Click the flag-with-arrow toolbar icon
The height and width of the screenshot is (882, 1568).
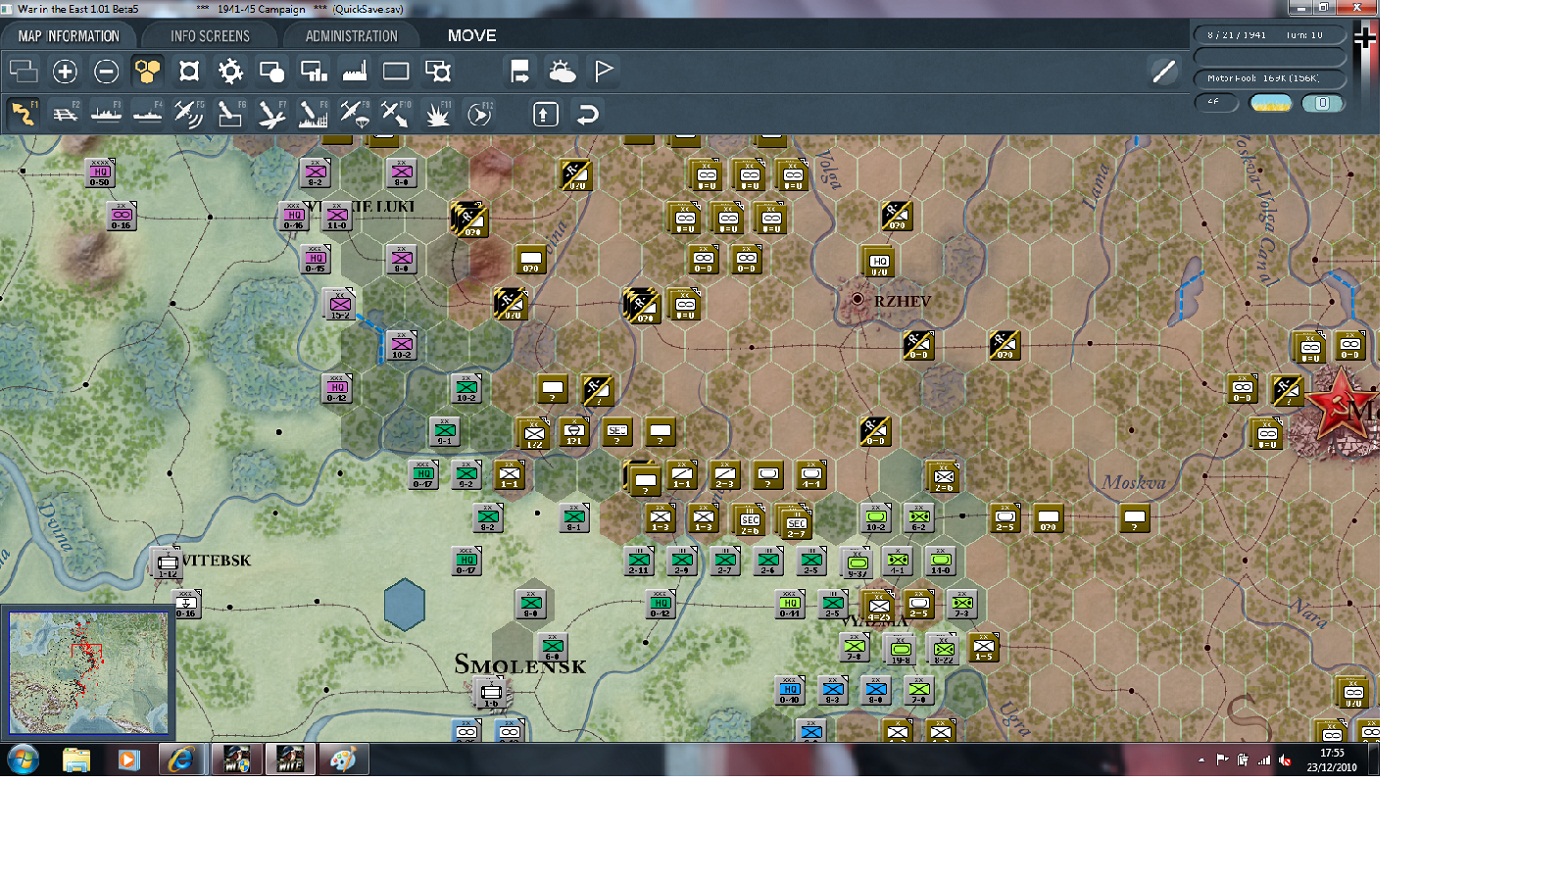[520, 71]
